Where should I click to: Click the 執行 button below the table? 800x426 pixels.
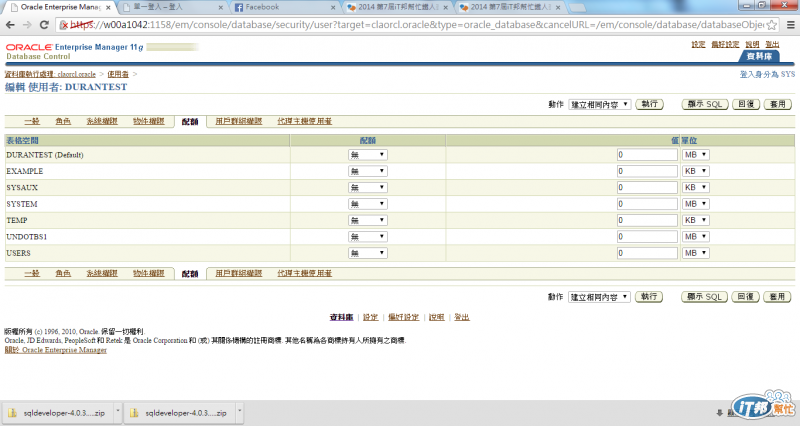(x=649, y=296)
